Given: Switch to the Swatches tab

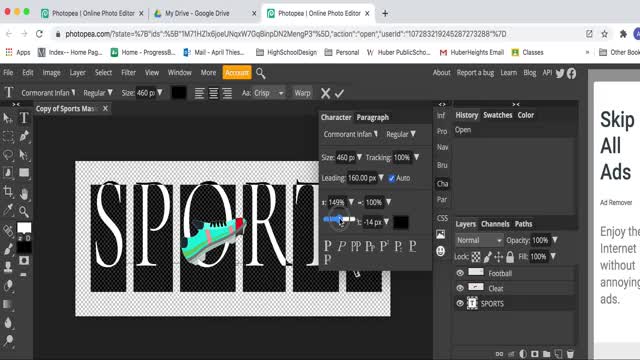Looking at the screenshot, I should [498, 115].
